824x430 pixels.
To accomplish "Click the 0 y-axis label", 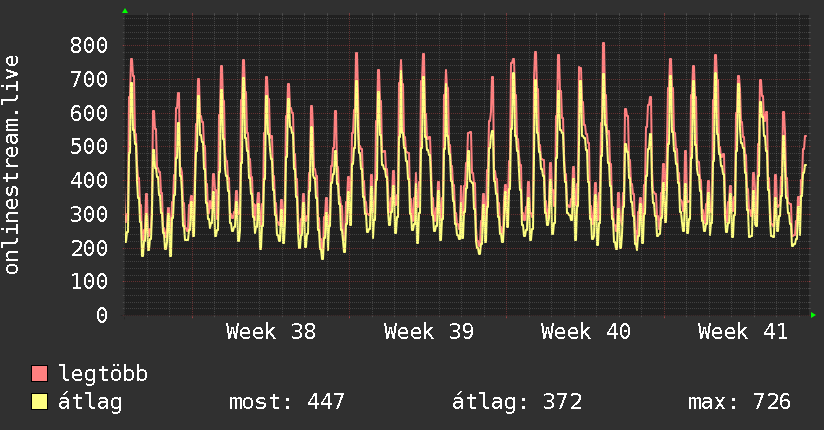I will point(102,315).
